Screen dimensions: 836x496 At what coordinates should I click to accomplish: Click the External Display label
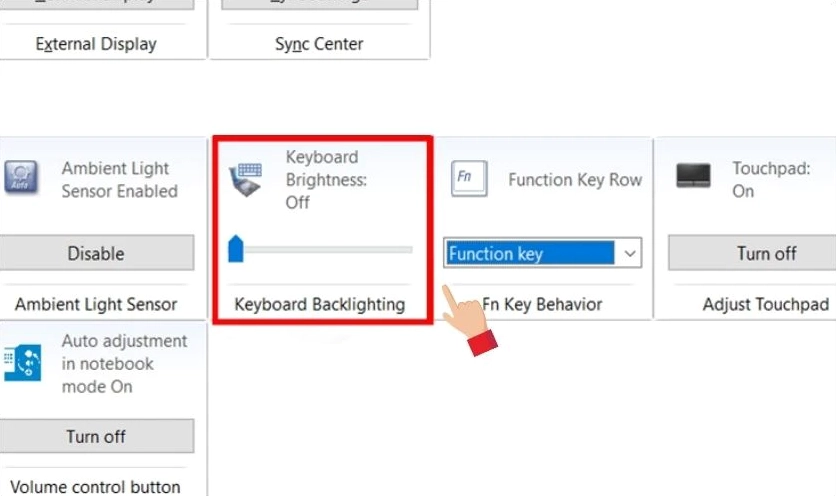[96, 44]
